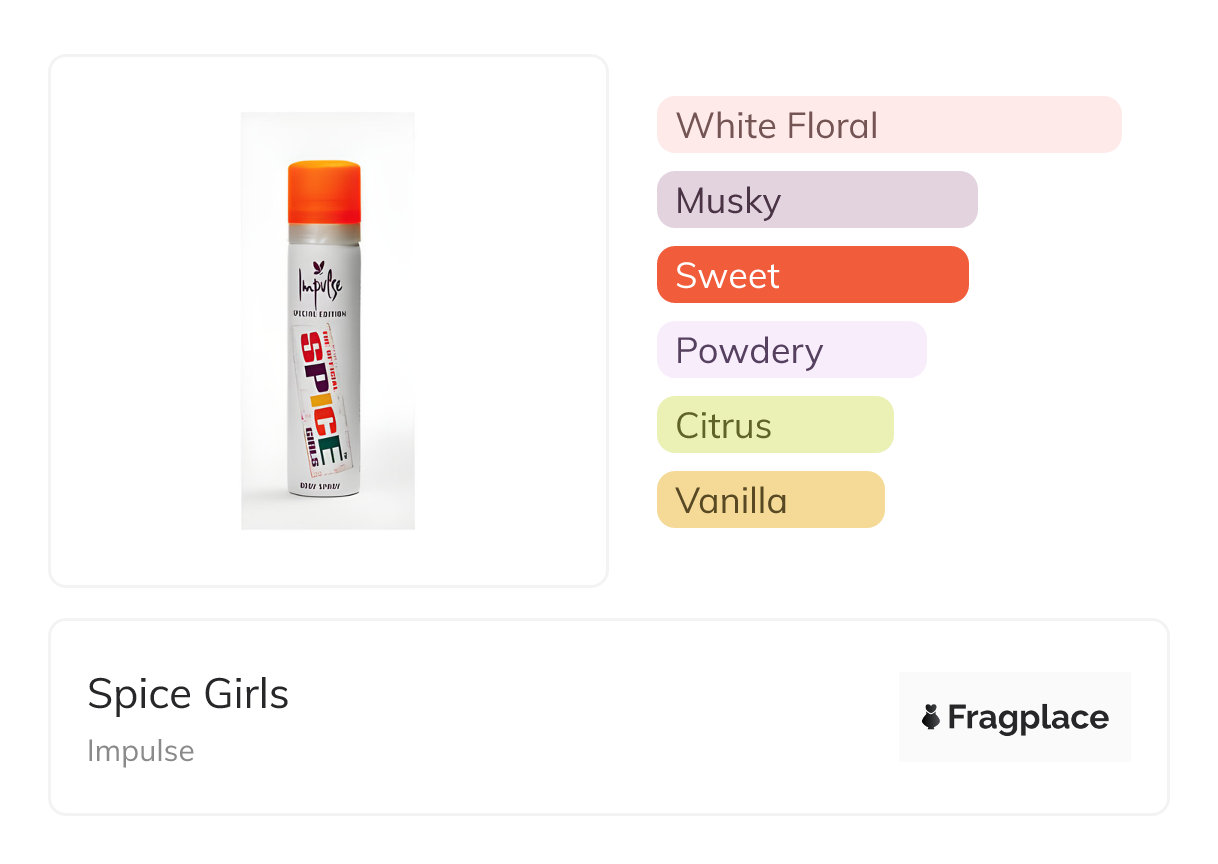Select the Musky accord bar
The height and width of the screenshot is (864, 1218).
816,200
